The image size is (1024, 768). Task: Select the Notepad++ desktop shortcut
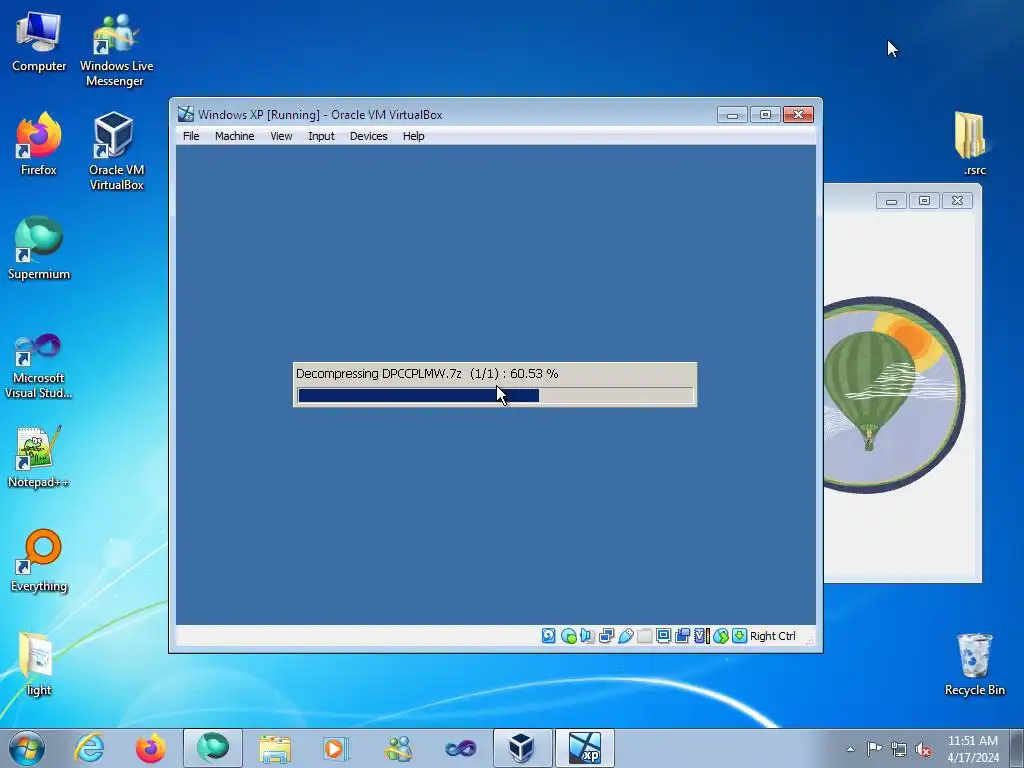coord(39,457)
